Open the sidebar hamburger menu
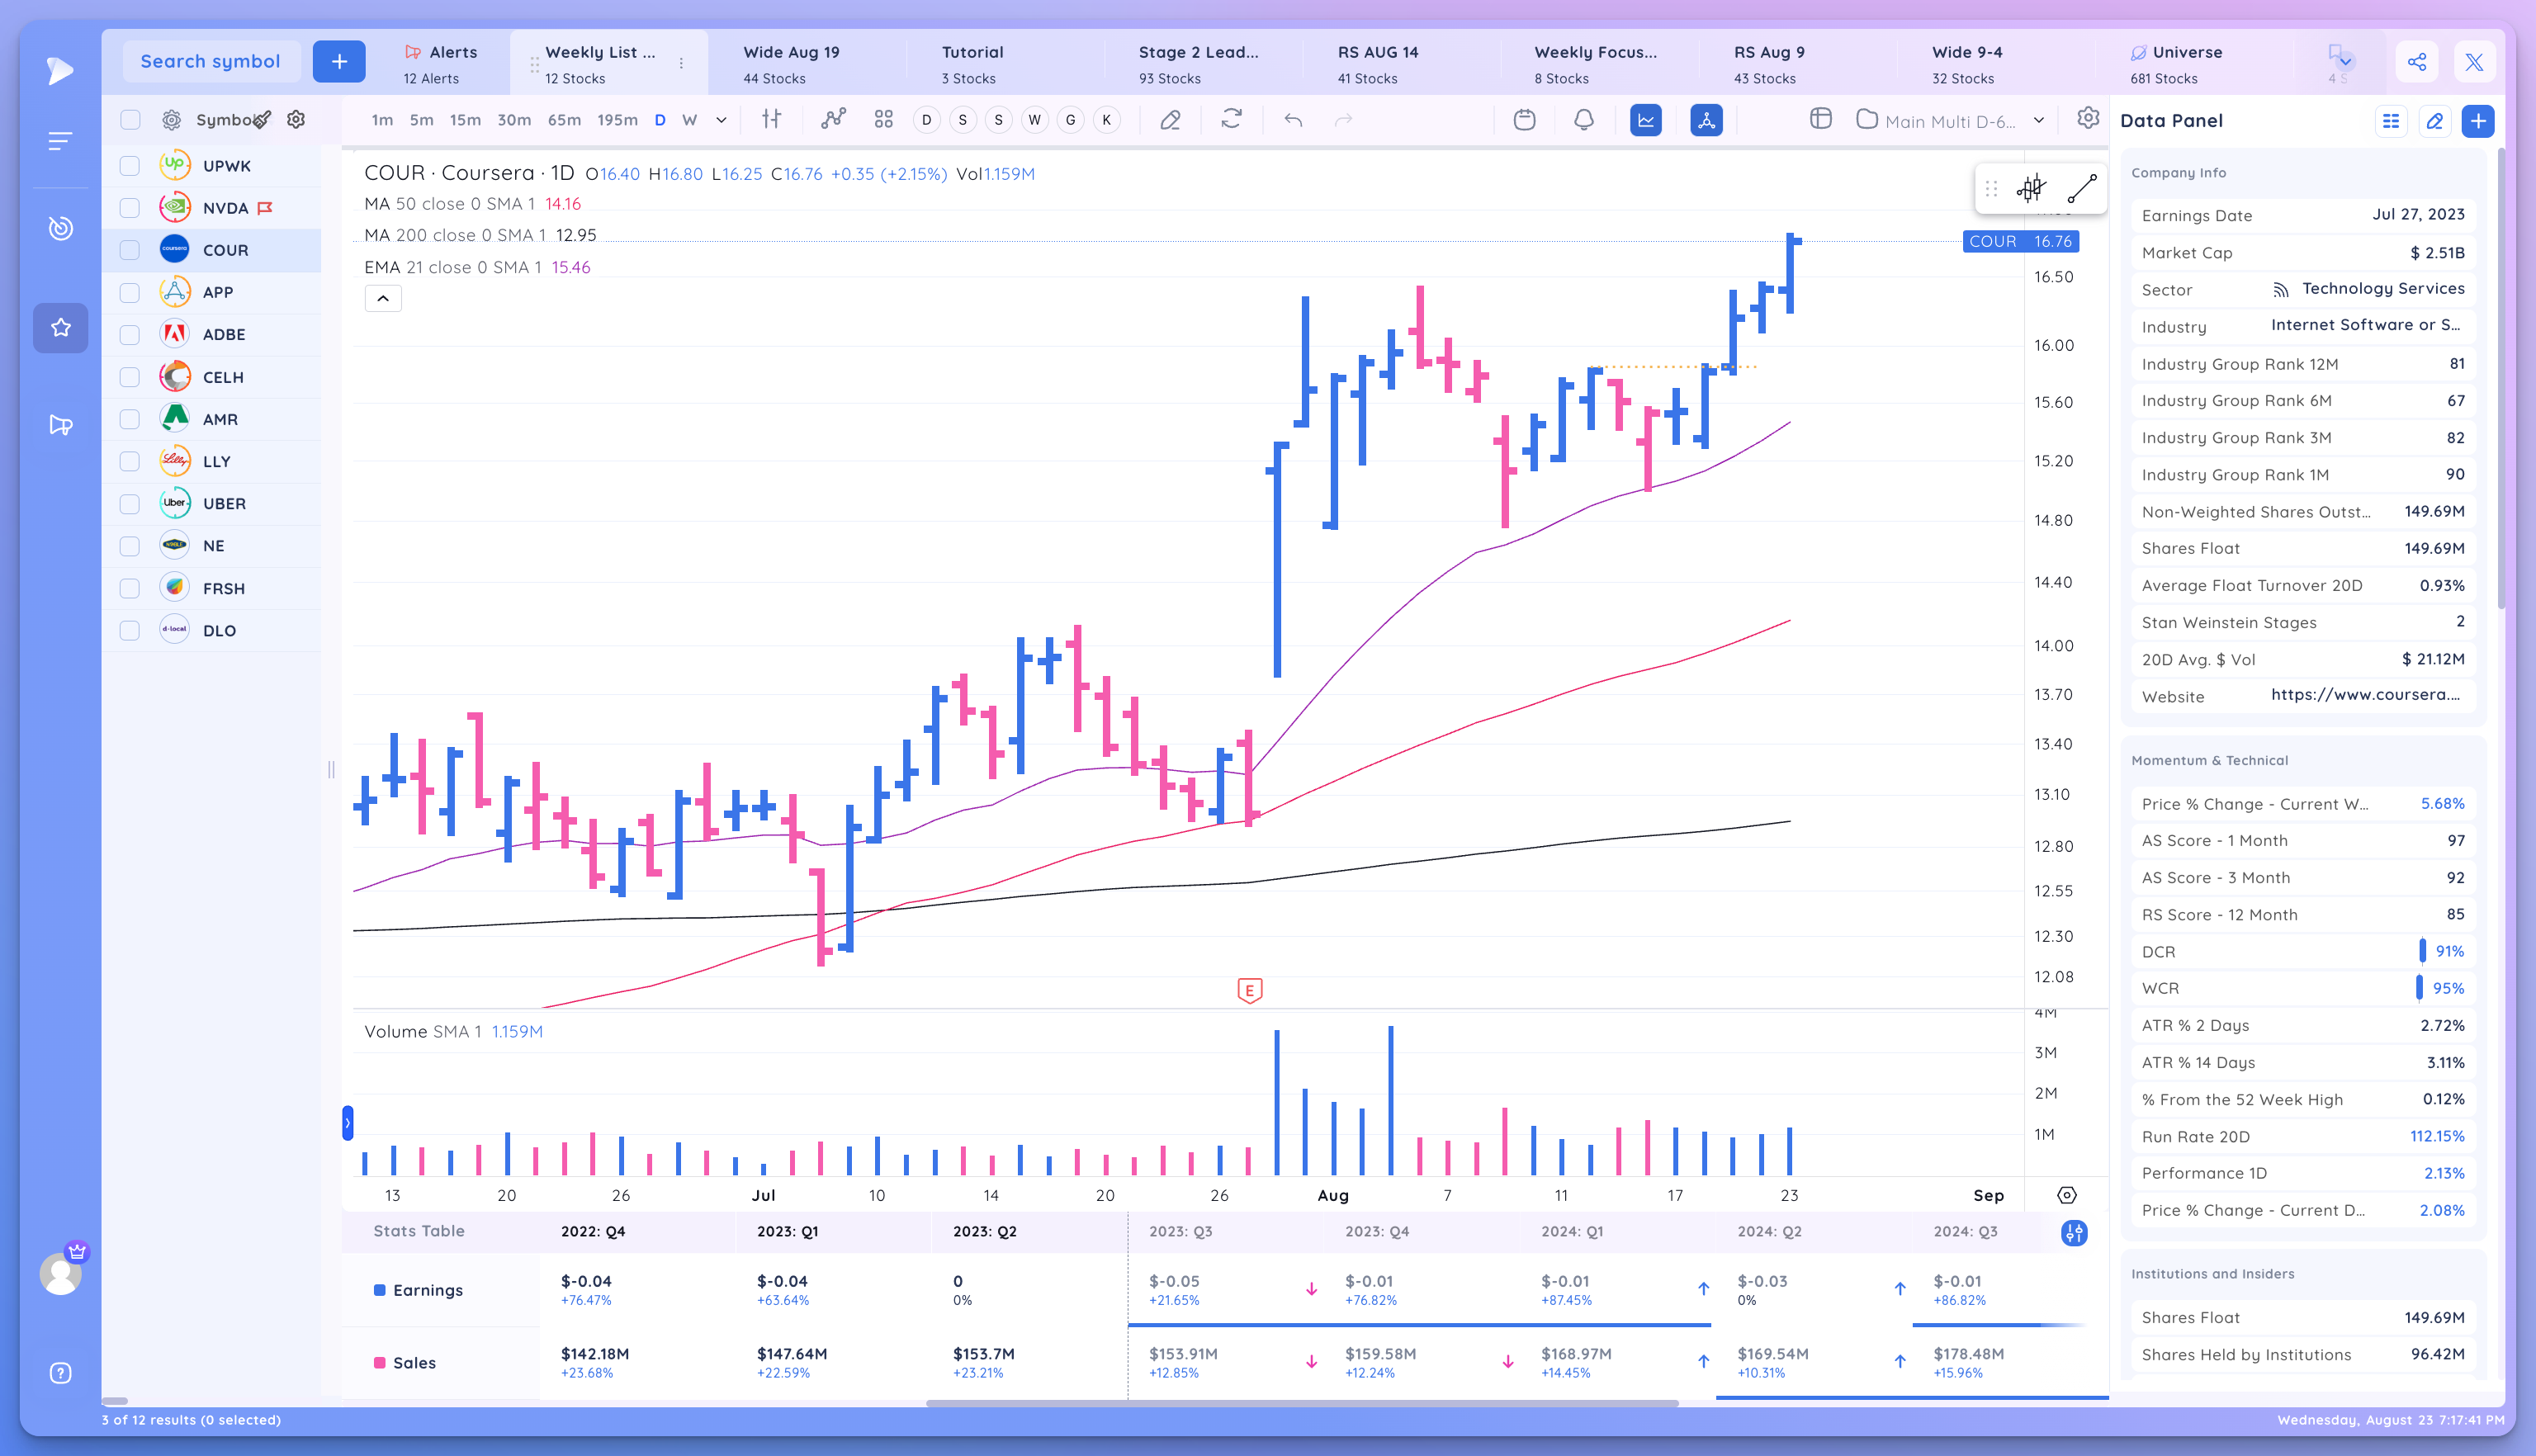The height and width of the screenshot is (1456, 2536). [60, 141]
